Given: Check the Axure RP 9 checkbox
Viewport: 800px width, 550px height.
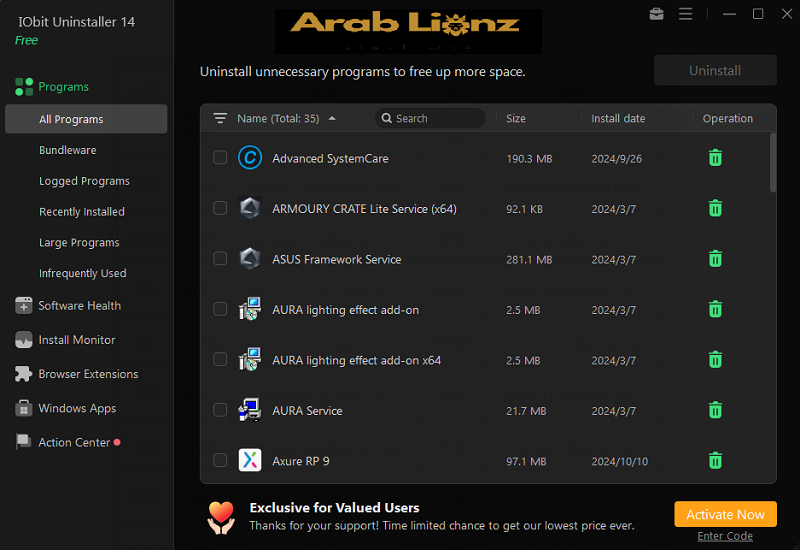Looking at the screenshot, I should click(220, 460).
